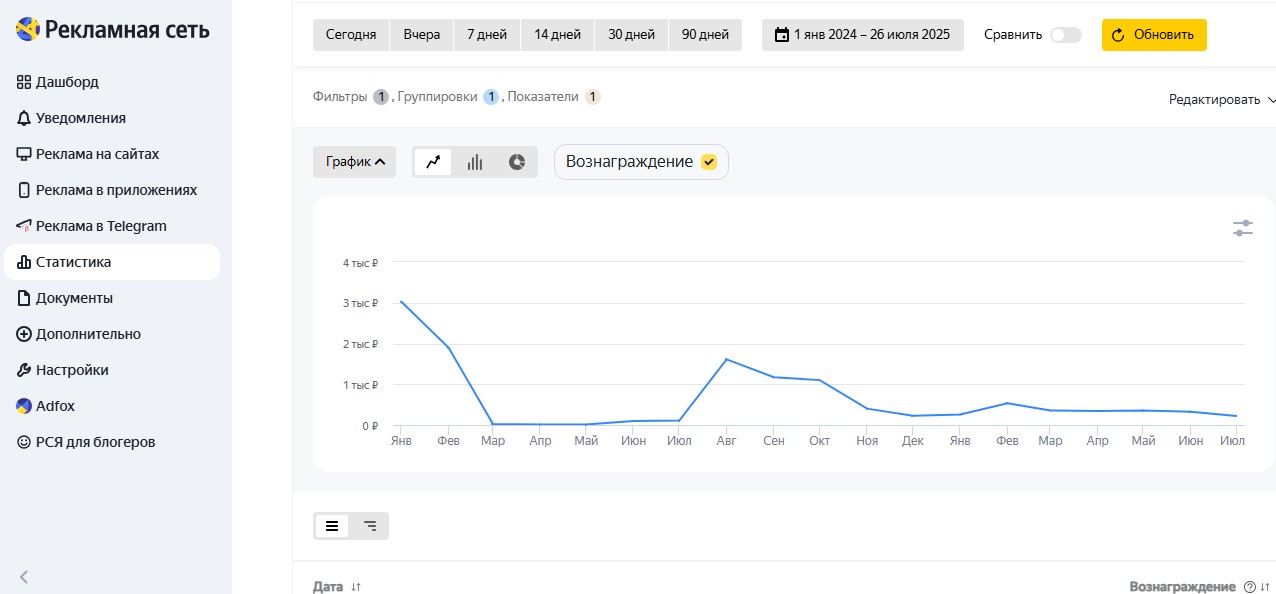Select the tree table view icon
Screen dimensions: 1276x594
point(370,526)
